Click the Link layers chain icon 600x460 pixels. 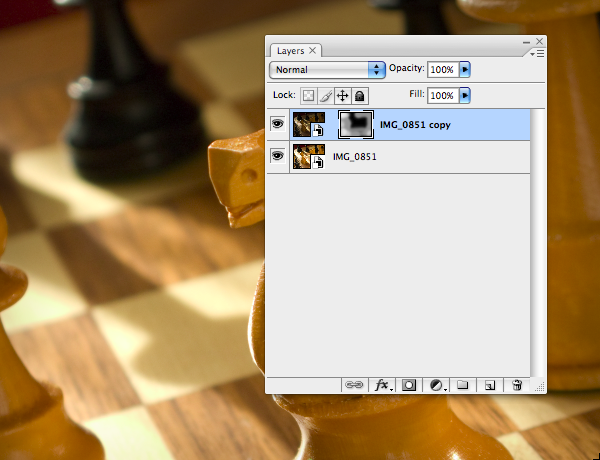[x=354, y=385]
